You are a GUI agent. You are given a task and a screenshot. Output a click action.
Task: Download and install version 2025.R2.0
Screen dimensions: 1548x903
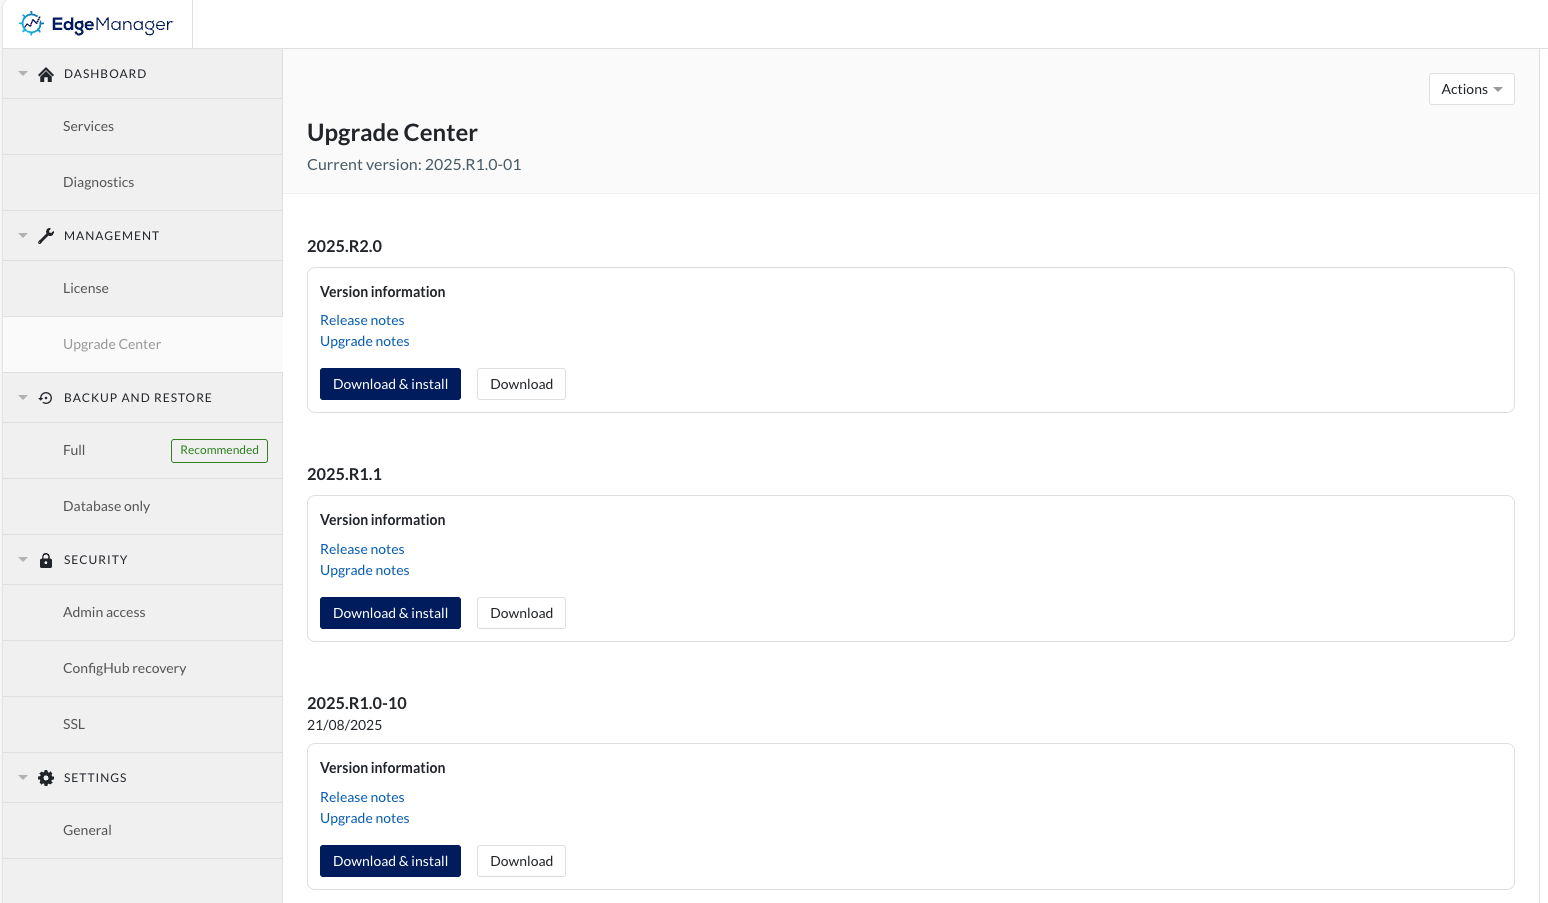pyautogui.click(x=390, y=384)
